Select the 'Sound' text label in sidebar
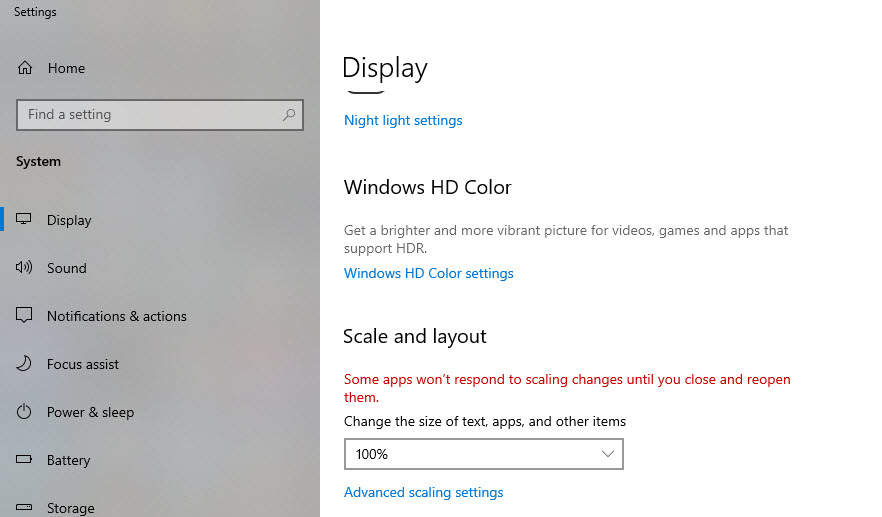The width and height of the screenshot is (882, 517). (x=67, y=268)
